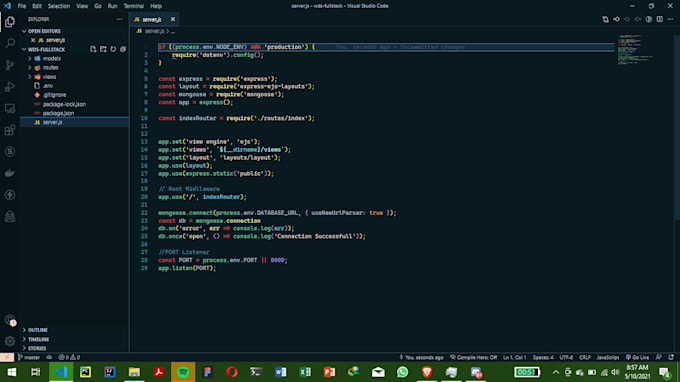This screenshot has width=680, height=382.
Task: Open package.json in the explorer
Action: [x=58, y=113]
